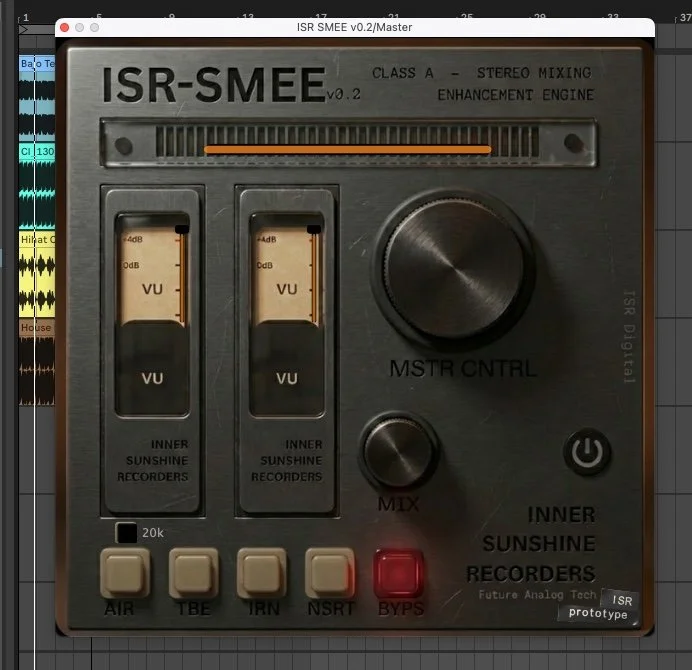Click bar 1 marker on timeline ruler
Screen dimensions: 692x670
pyautogui.click(x=26, y=18)
